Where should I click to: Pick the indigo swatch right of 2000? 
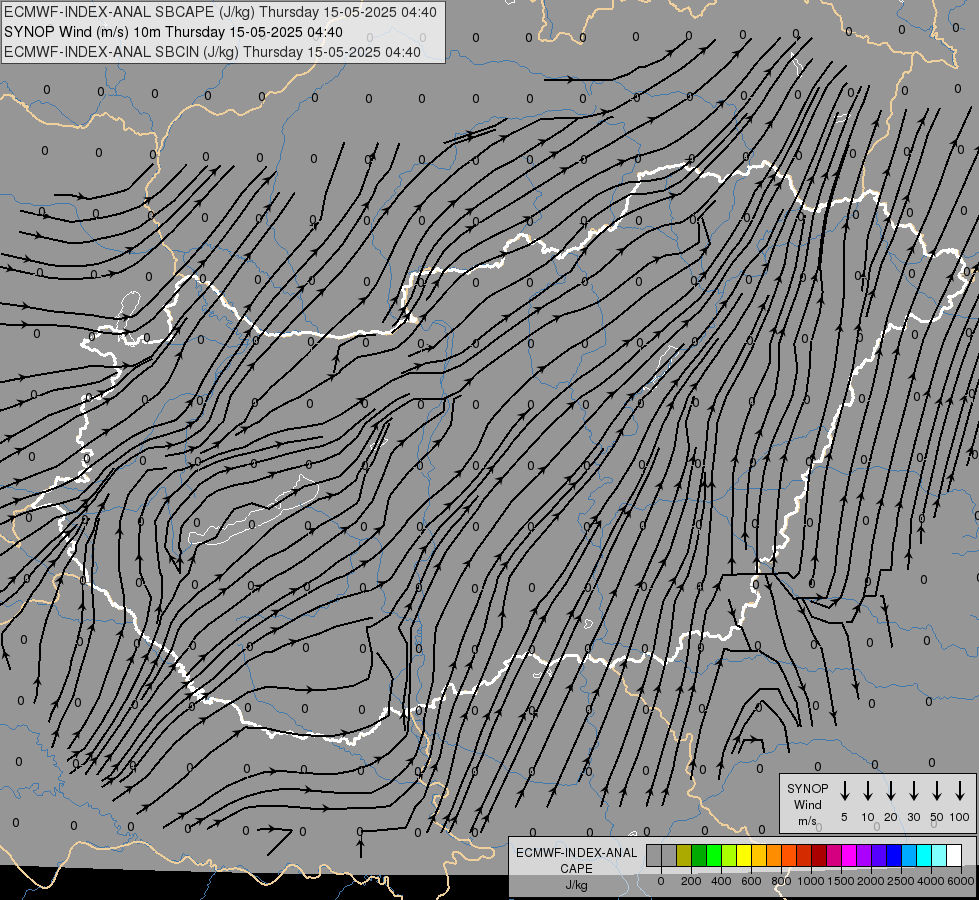[878, 855]
